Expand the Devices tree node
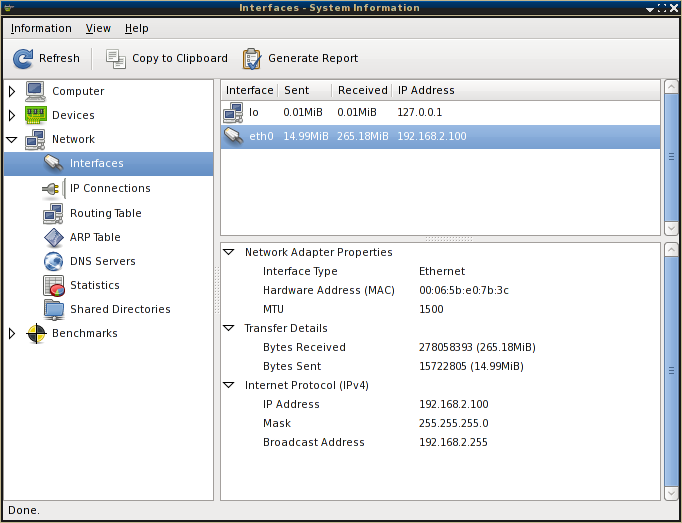 pyautogui.click(x=12, y=115)
